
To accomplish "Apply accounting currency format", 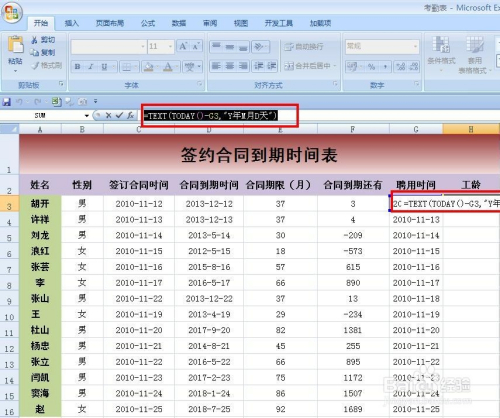I will pyautogui.click(x=352, y=67).
